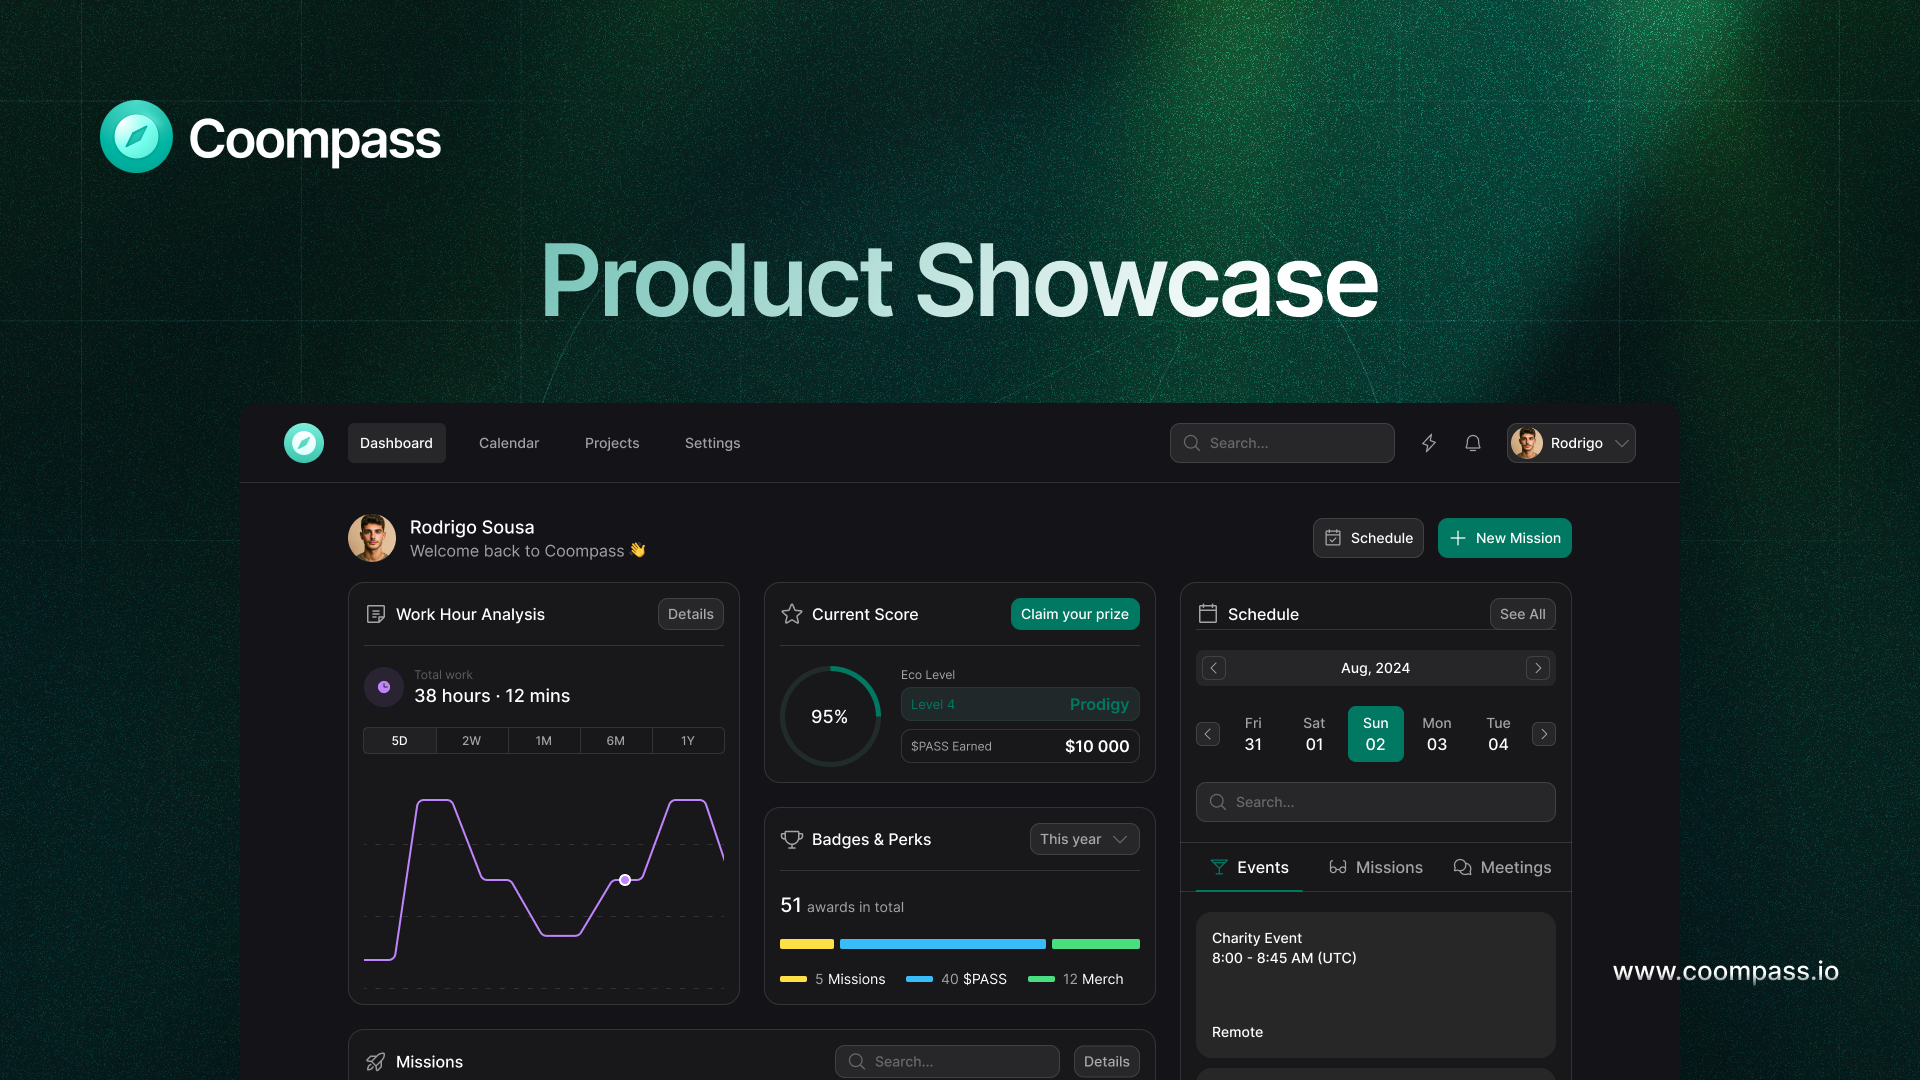This screenshot has width=1920, height=1080.
Task: Select Mon 03 in the schedule
Action: (1437, 734)
